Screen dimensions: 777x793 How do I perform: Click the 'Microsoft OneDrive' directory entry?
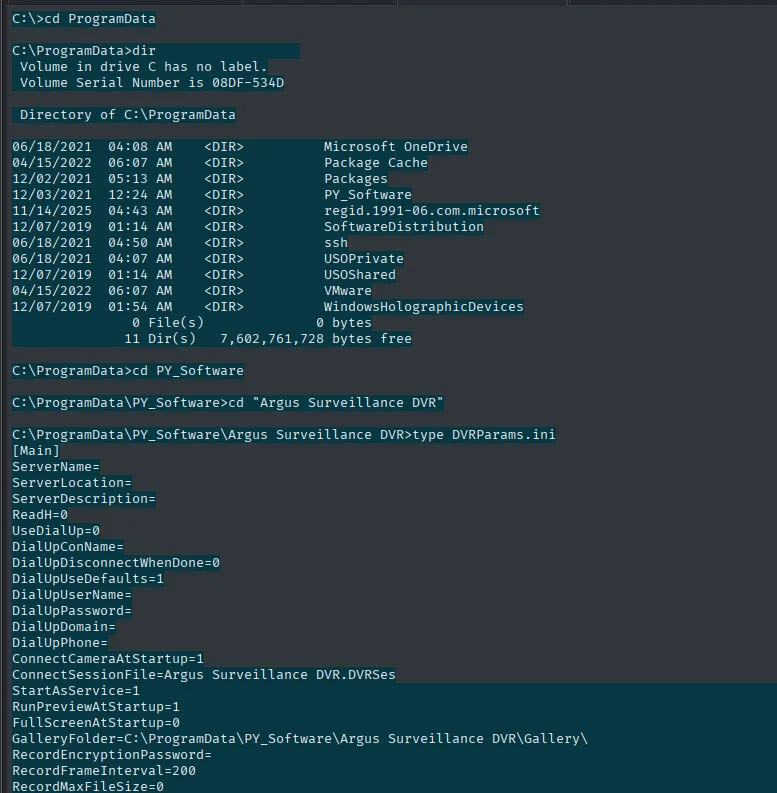[x=396, y=147]
